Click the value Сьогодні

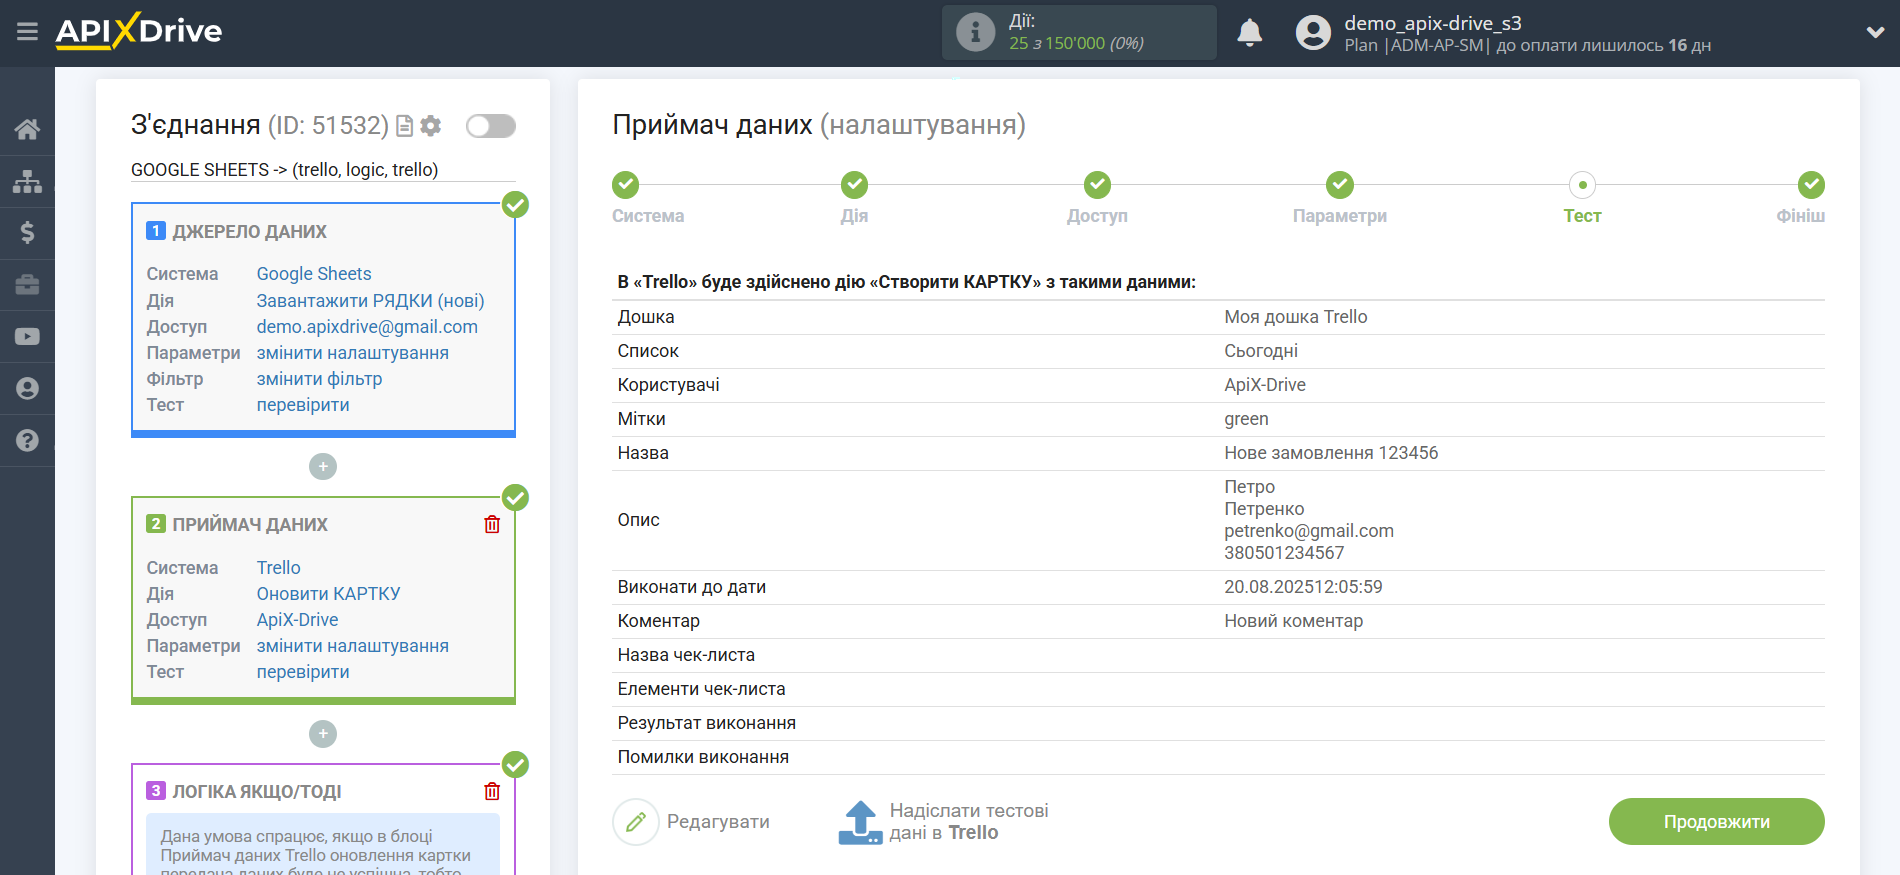pyautogui.click(x=1261, y=351)
